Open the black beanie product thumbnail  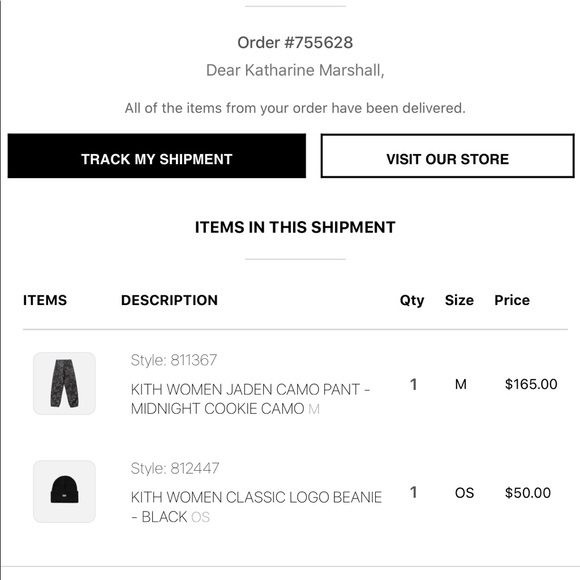point(64,492)
